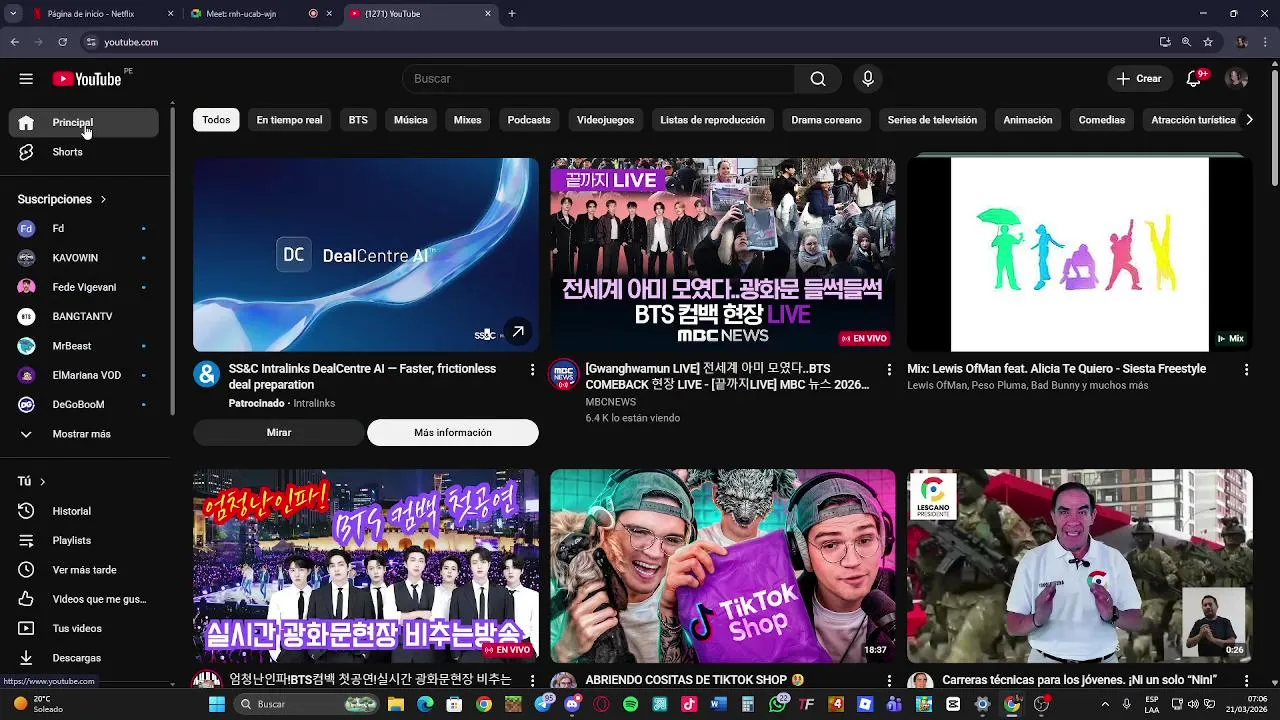Open Videos que me gustan

(x=84, y=599)
